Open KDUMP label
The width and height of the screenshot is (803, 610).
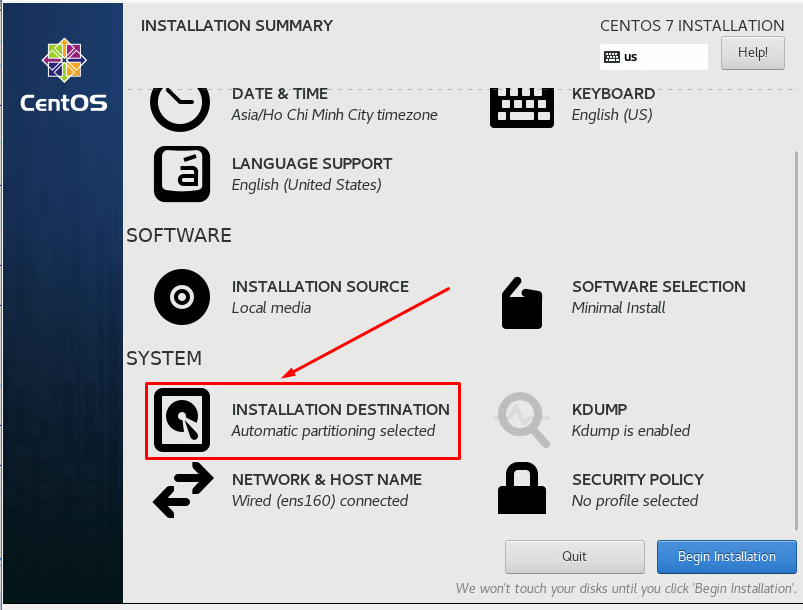599,409
